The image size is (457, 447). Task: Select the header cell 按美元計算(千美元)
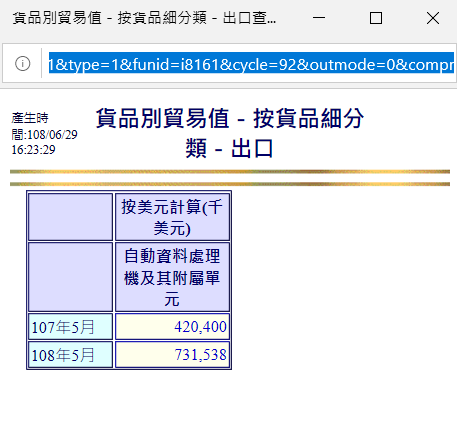click(172, 217)
